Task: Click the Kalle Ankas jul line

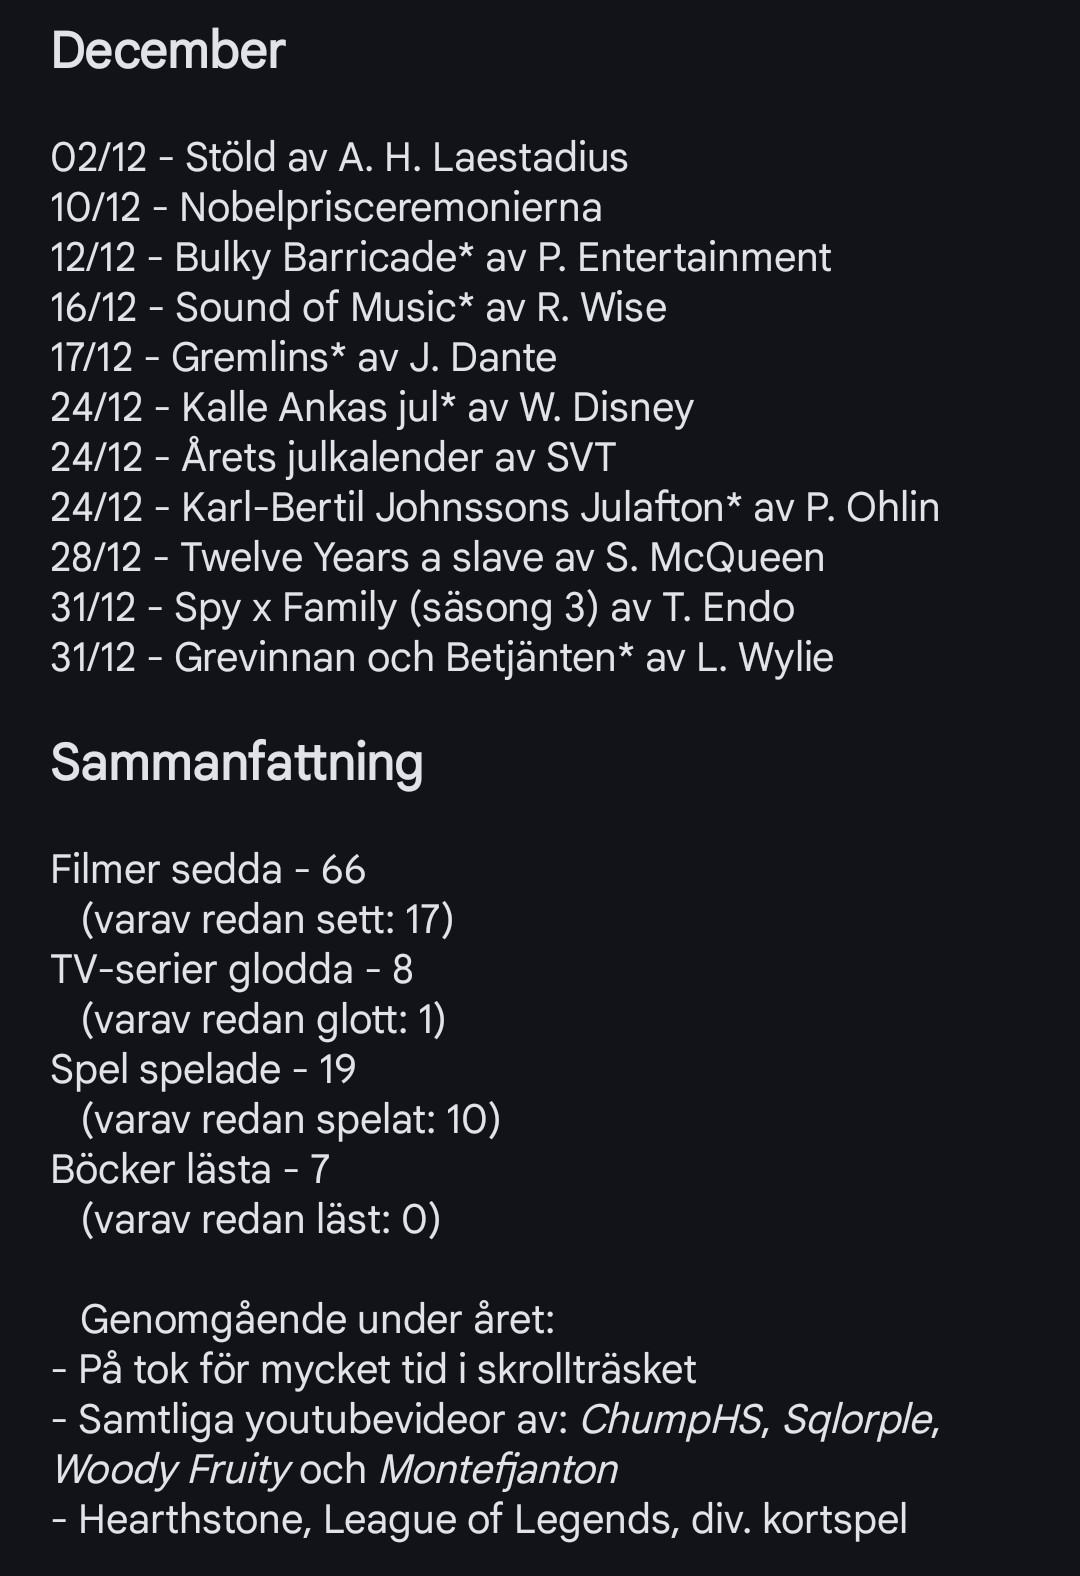Action: 372,408
